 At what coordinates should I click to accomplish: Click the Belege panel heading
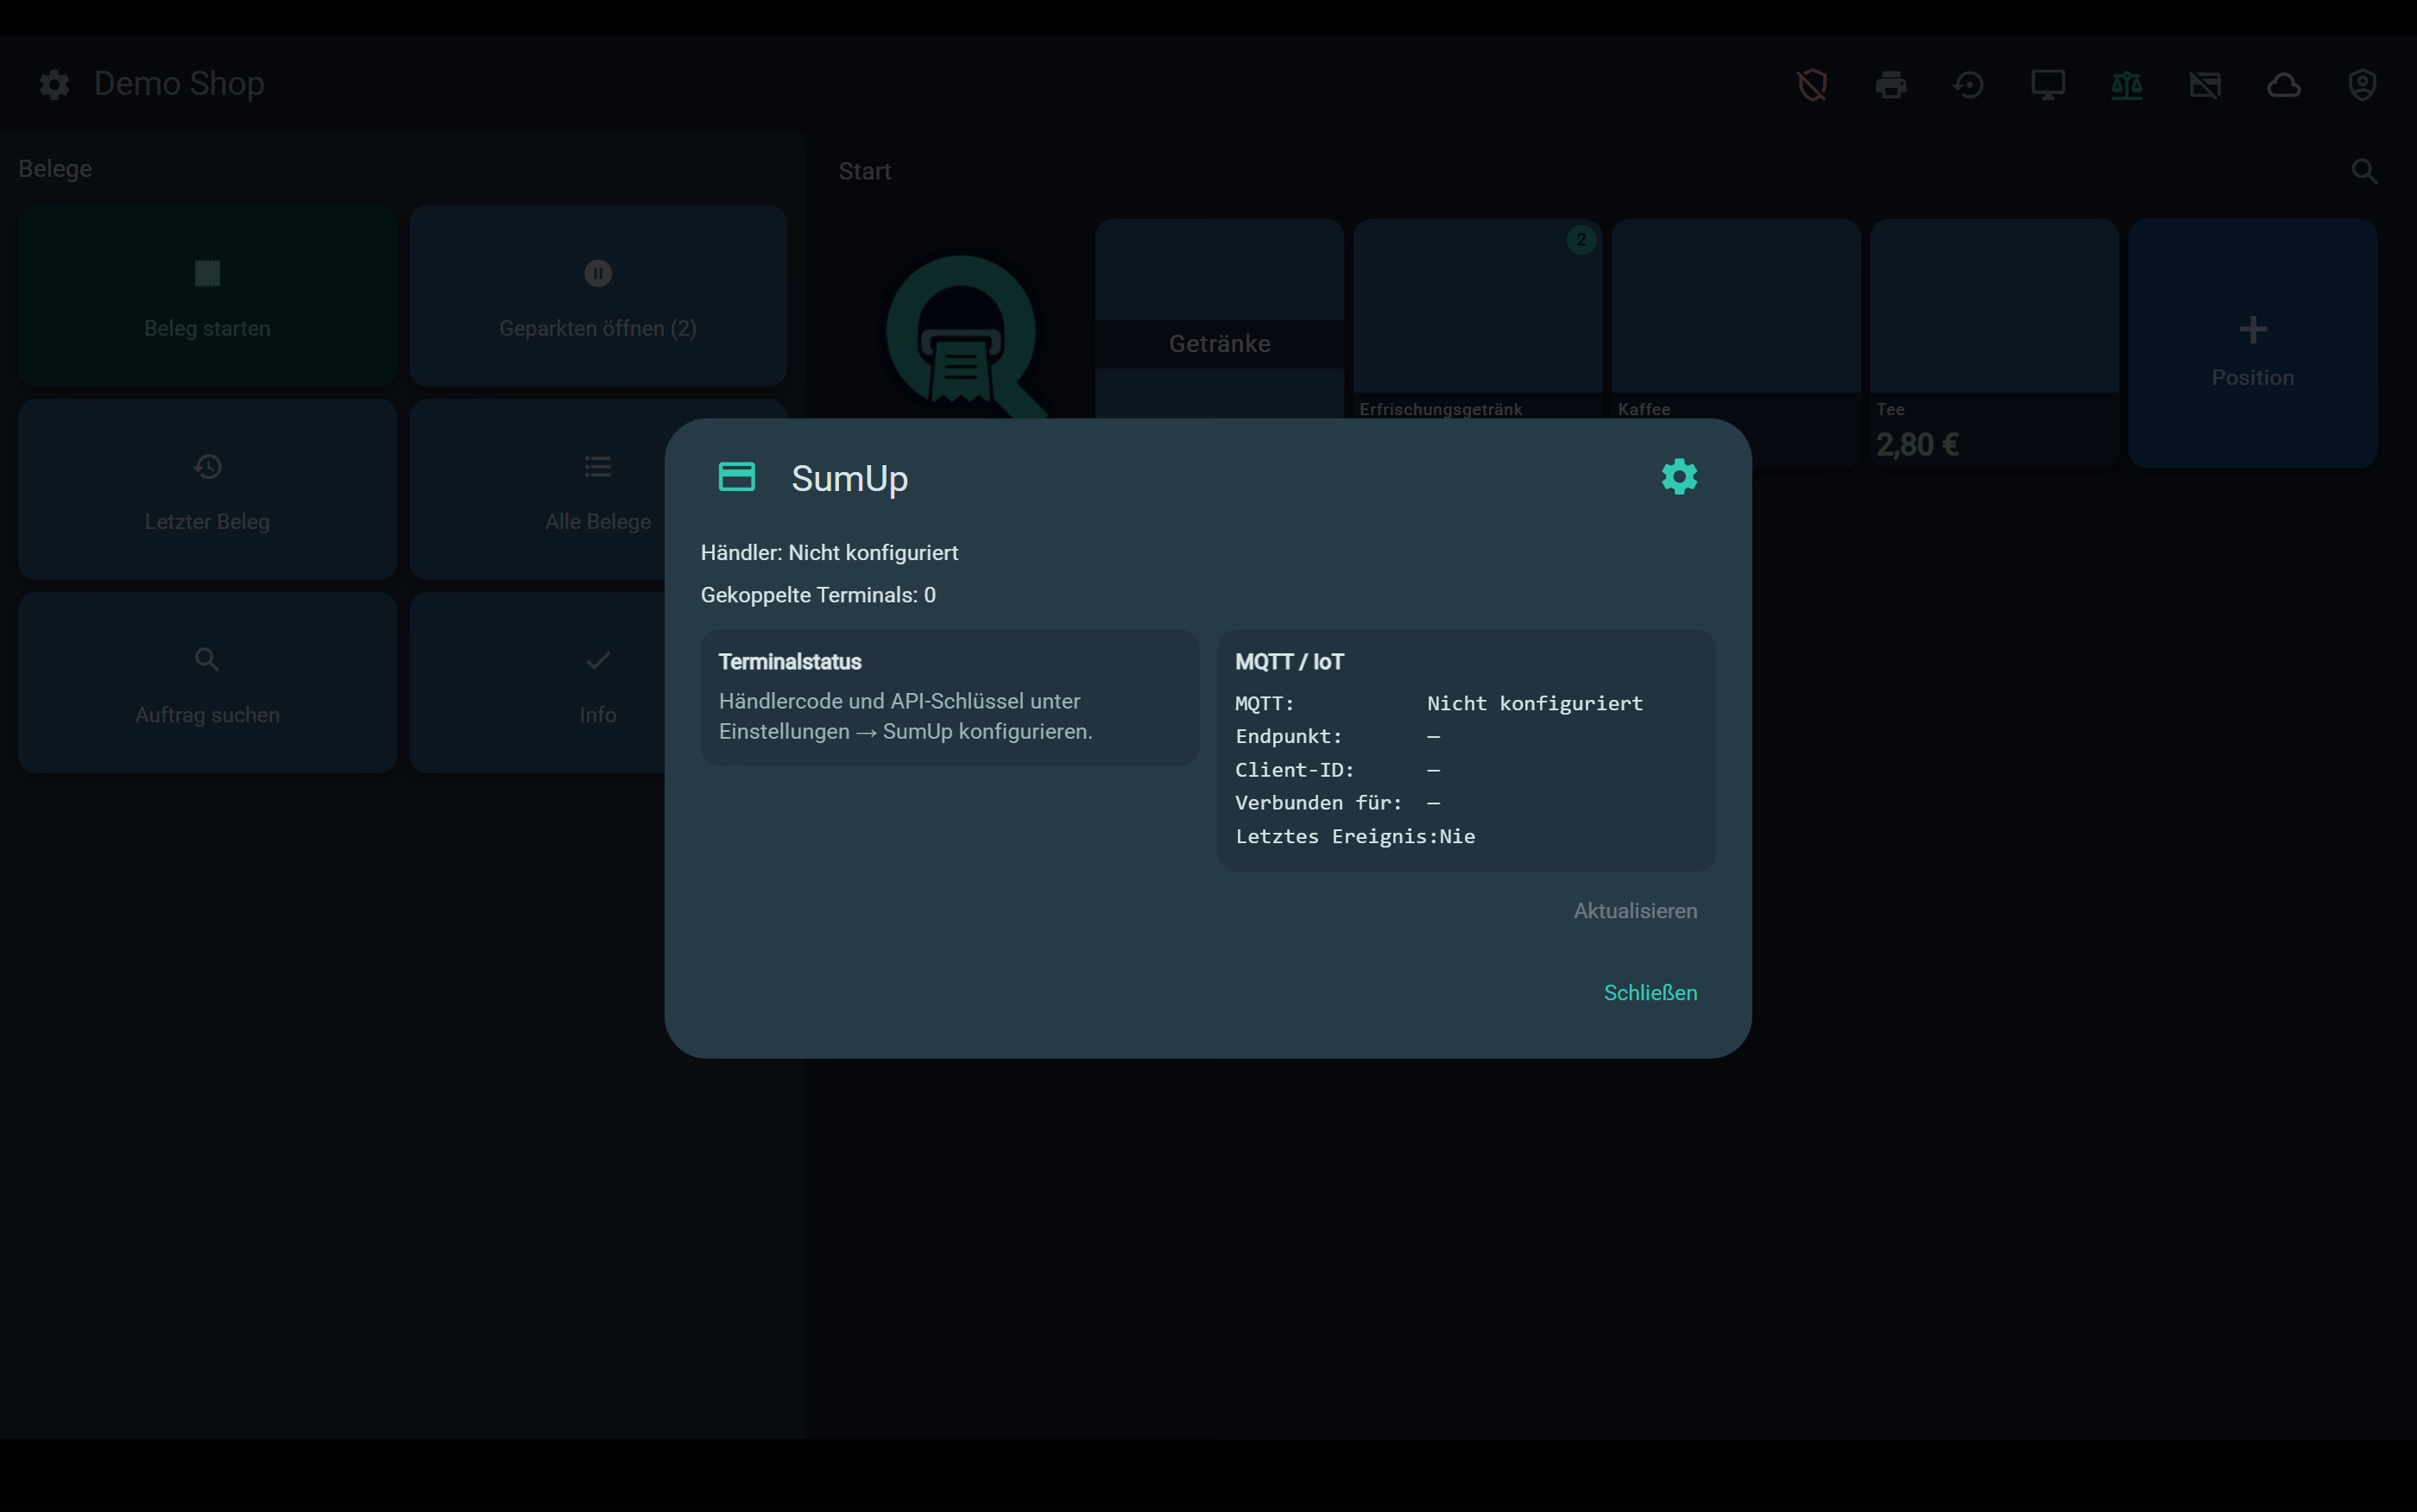click(x=55, y=169)
